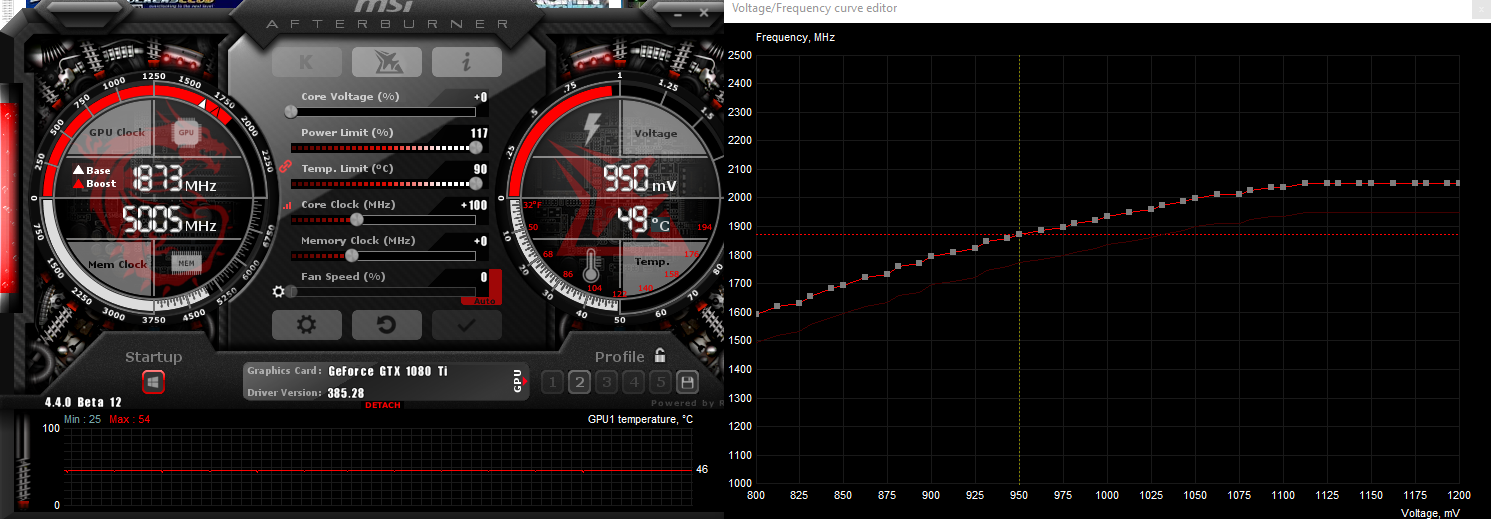Click the Power Limit slider handle
The height and width of the screenshot is (519, 1491).
pyautogui.click(x=476, y=147)
